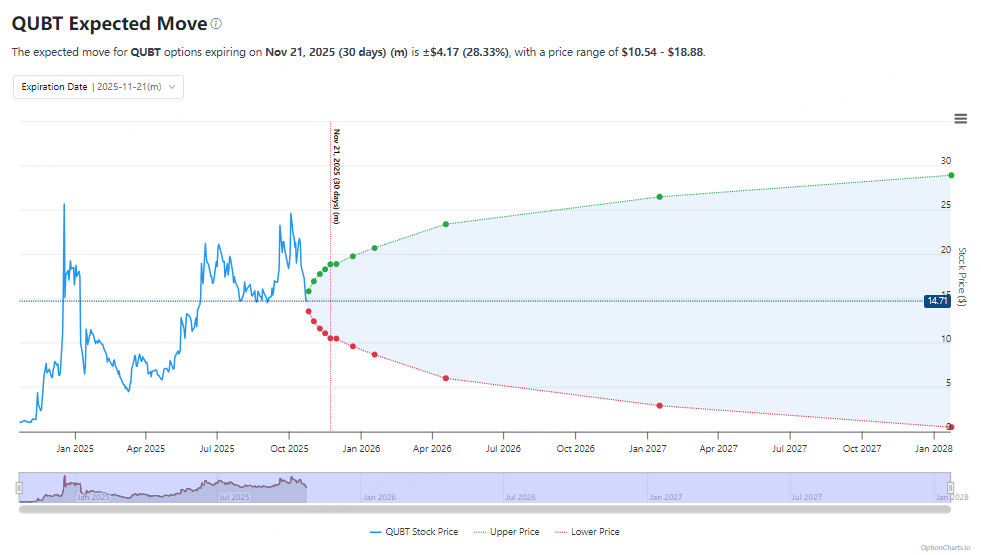Click the price range $10.54 - $18.88 text
Image resolution: width=981 pixels, height=555 pixels.
click(663, 52)
